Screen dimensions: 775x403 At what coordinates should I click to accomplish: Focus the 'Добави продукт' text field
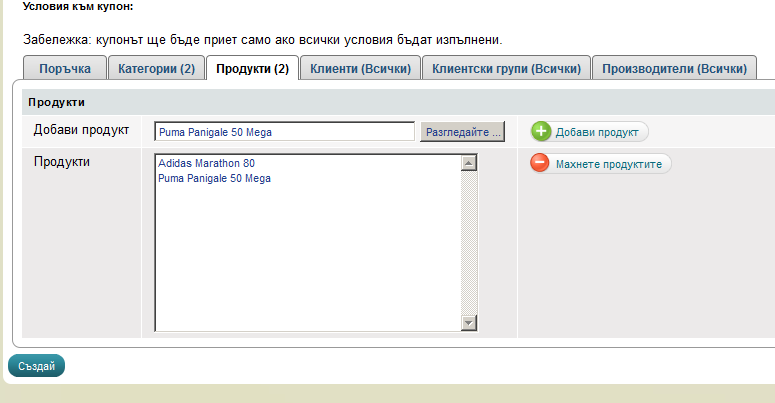click(284, 132)
